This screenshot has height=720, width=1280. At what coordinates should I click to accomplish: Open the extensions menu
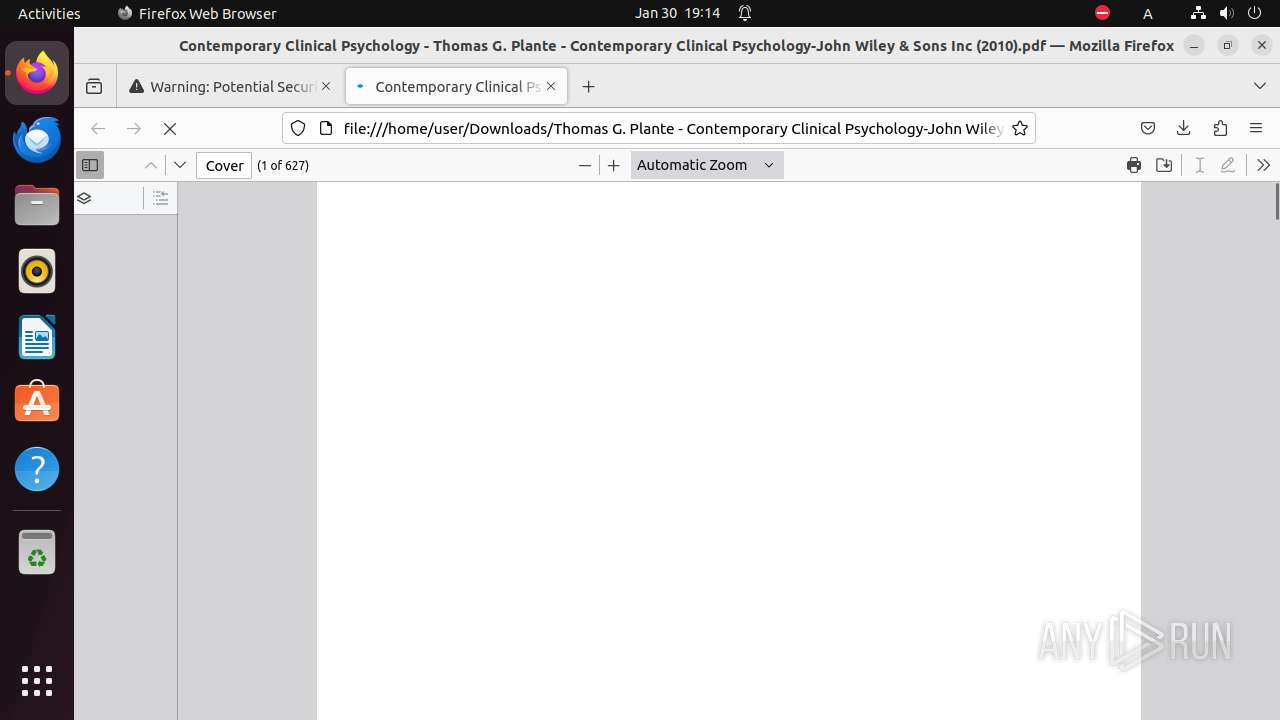click(x=1220, y=129)
